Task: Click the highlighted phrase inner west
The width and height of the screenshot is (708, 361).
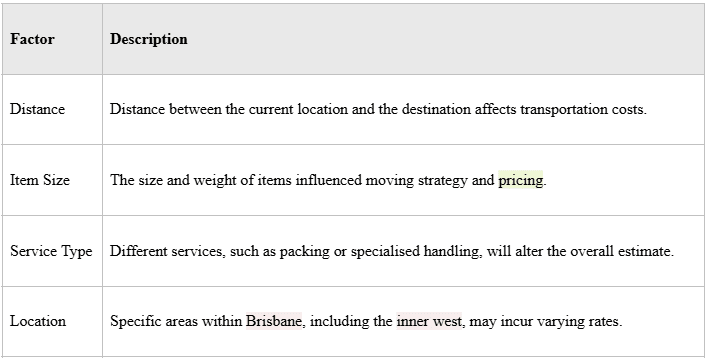Action: click(x=429, y=321)
